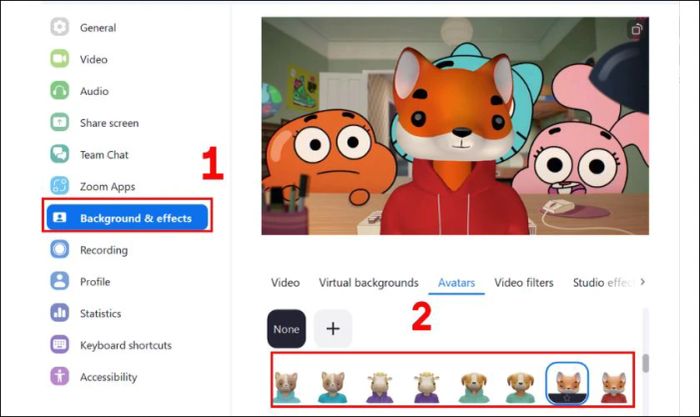Select the second dog avatar in green t-shirt
The height and width of the screenshot is (417, 700).
point(521,387)
